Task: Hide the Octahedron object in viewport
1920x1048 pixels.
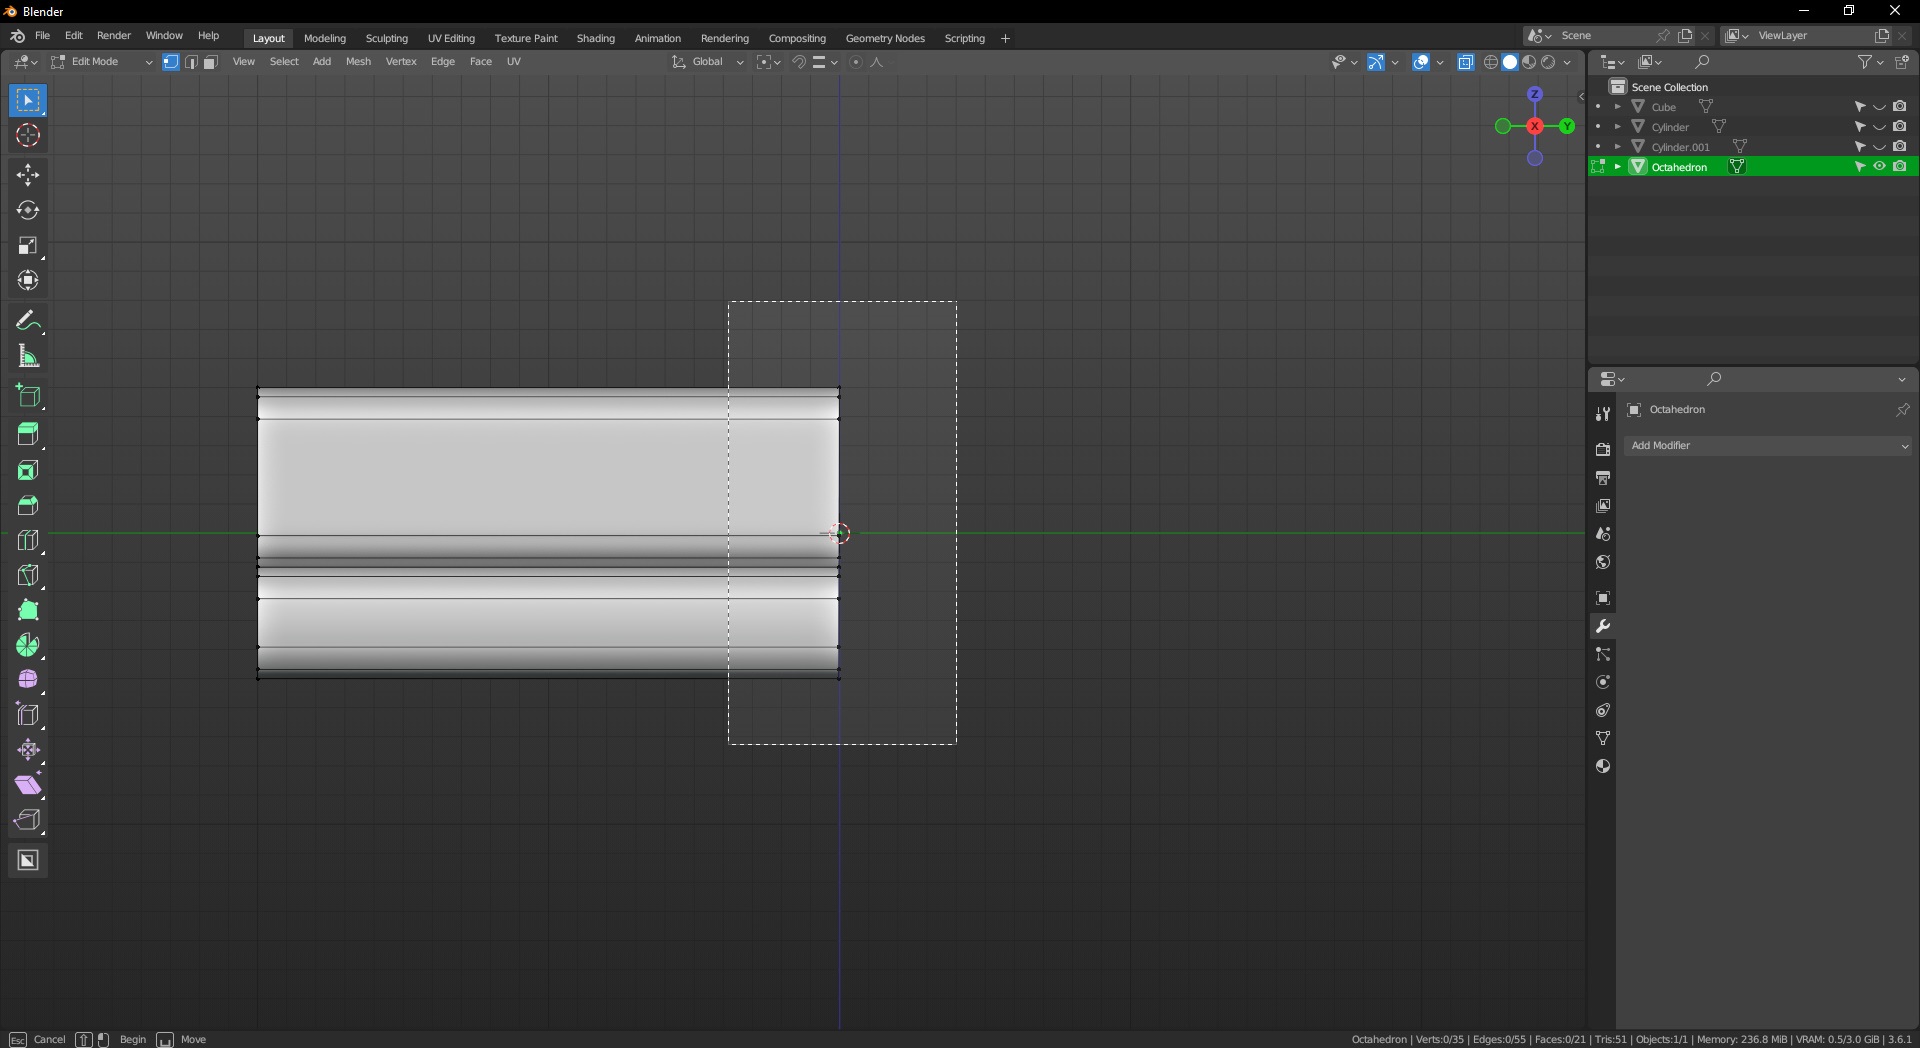Action: (x=1879, y=167)
